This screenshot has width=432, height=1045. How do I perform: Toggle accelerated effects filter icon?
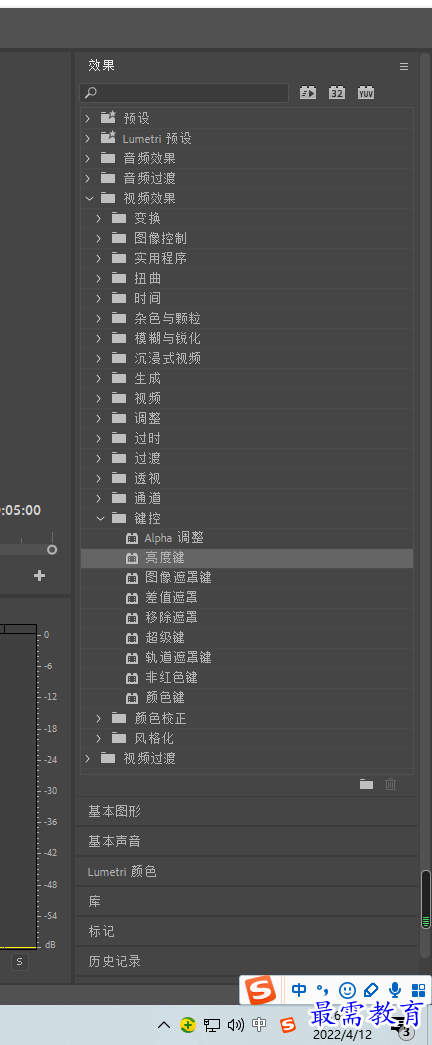[307, 93]
